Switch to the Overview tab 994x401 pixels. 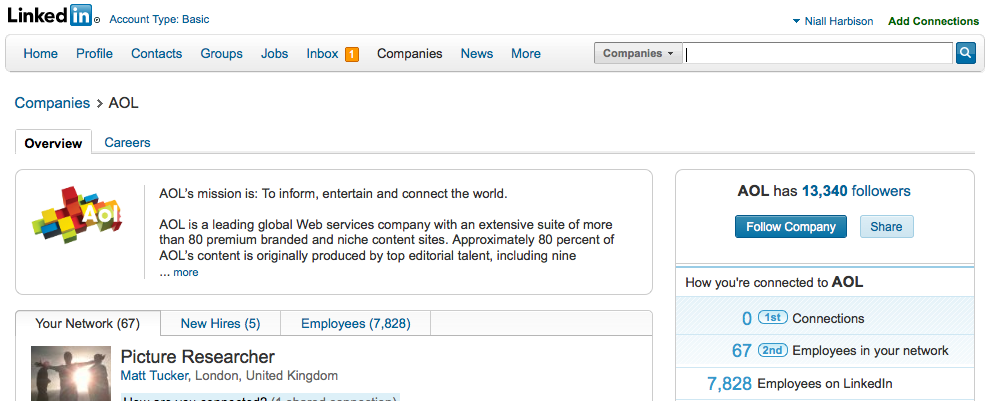pyautogui.click(x=53, y=143)
